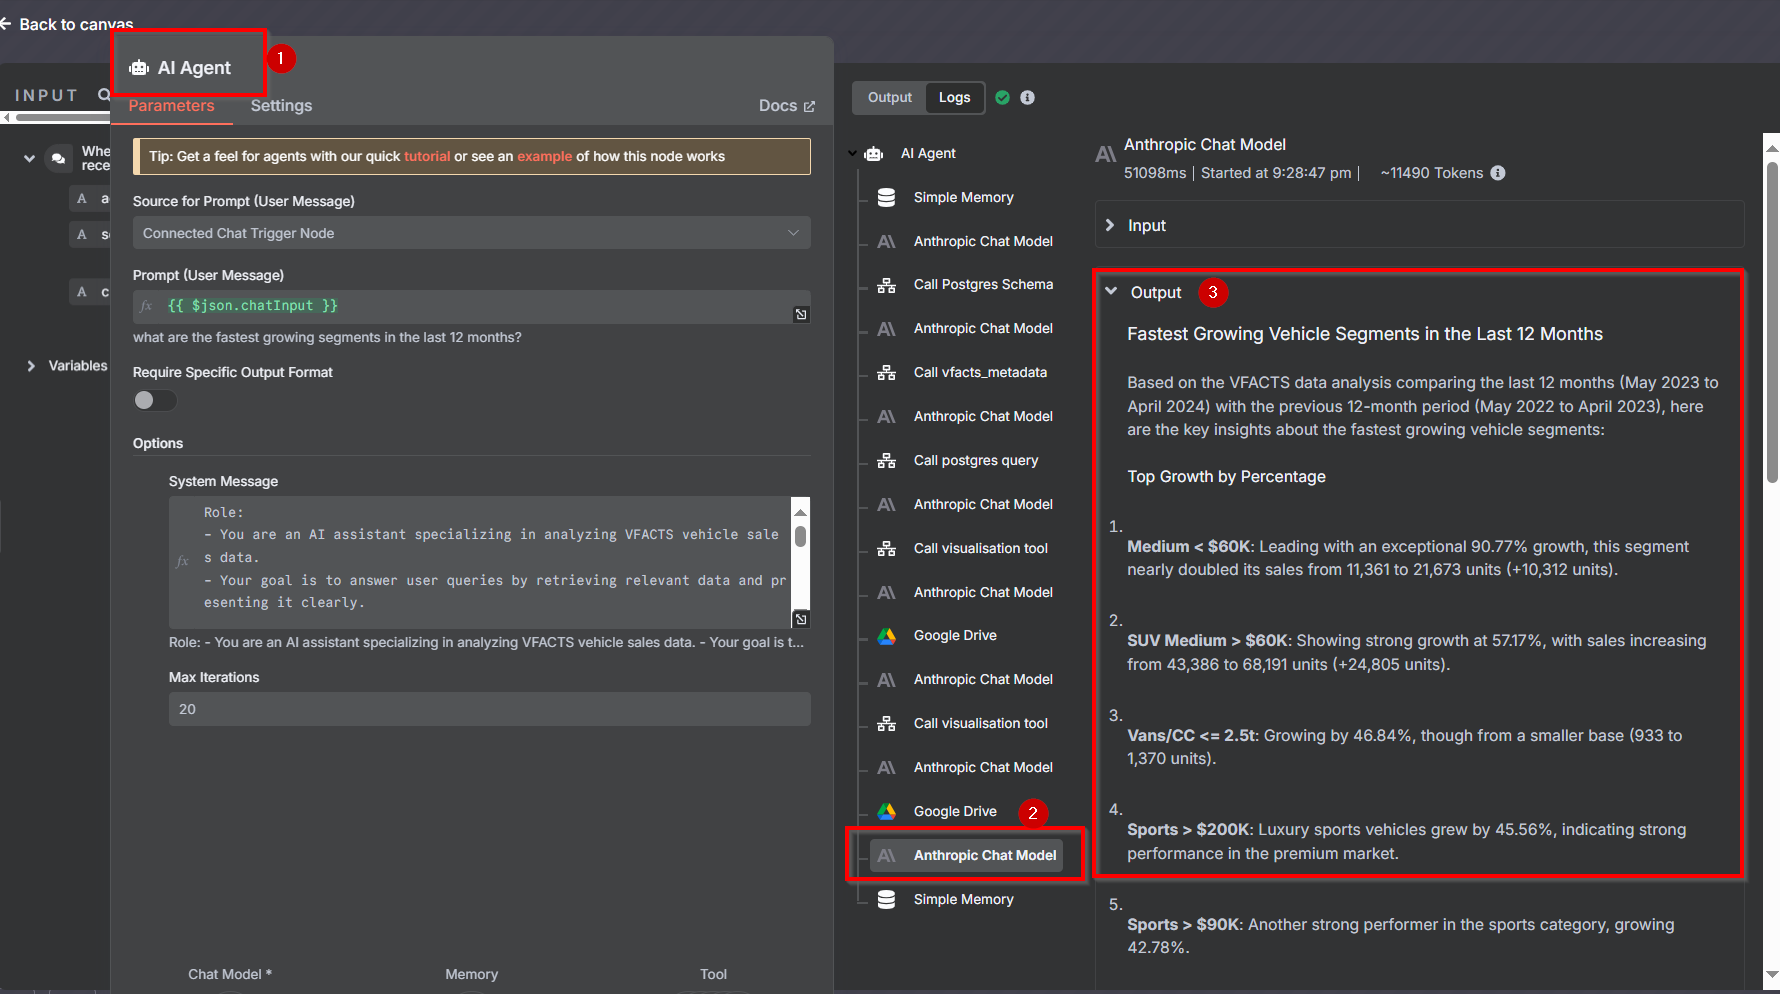
Task: Click the AI Agent robot icon in logs
Action: click(874, 154)
